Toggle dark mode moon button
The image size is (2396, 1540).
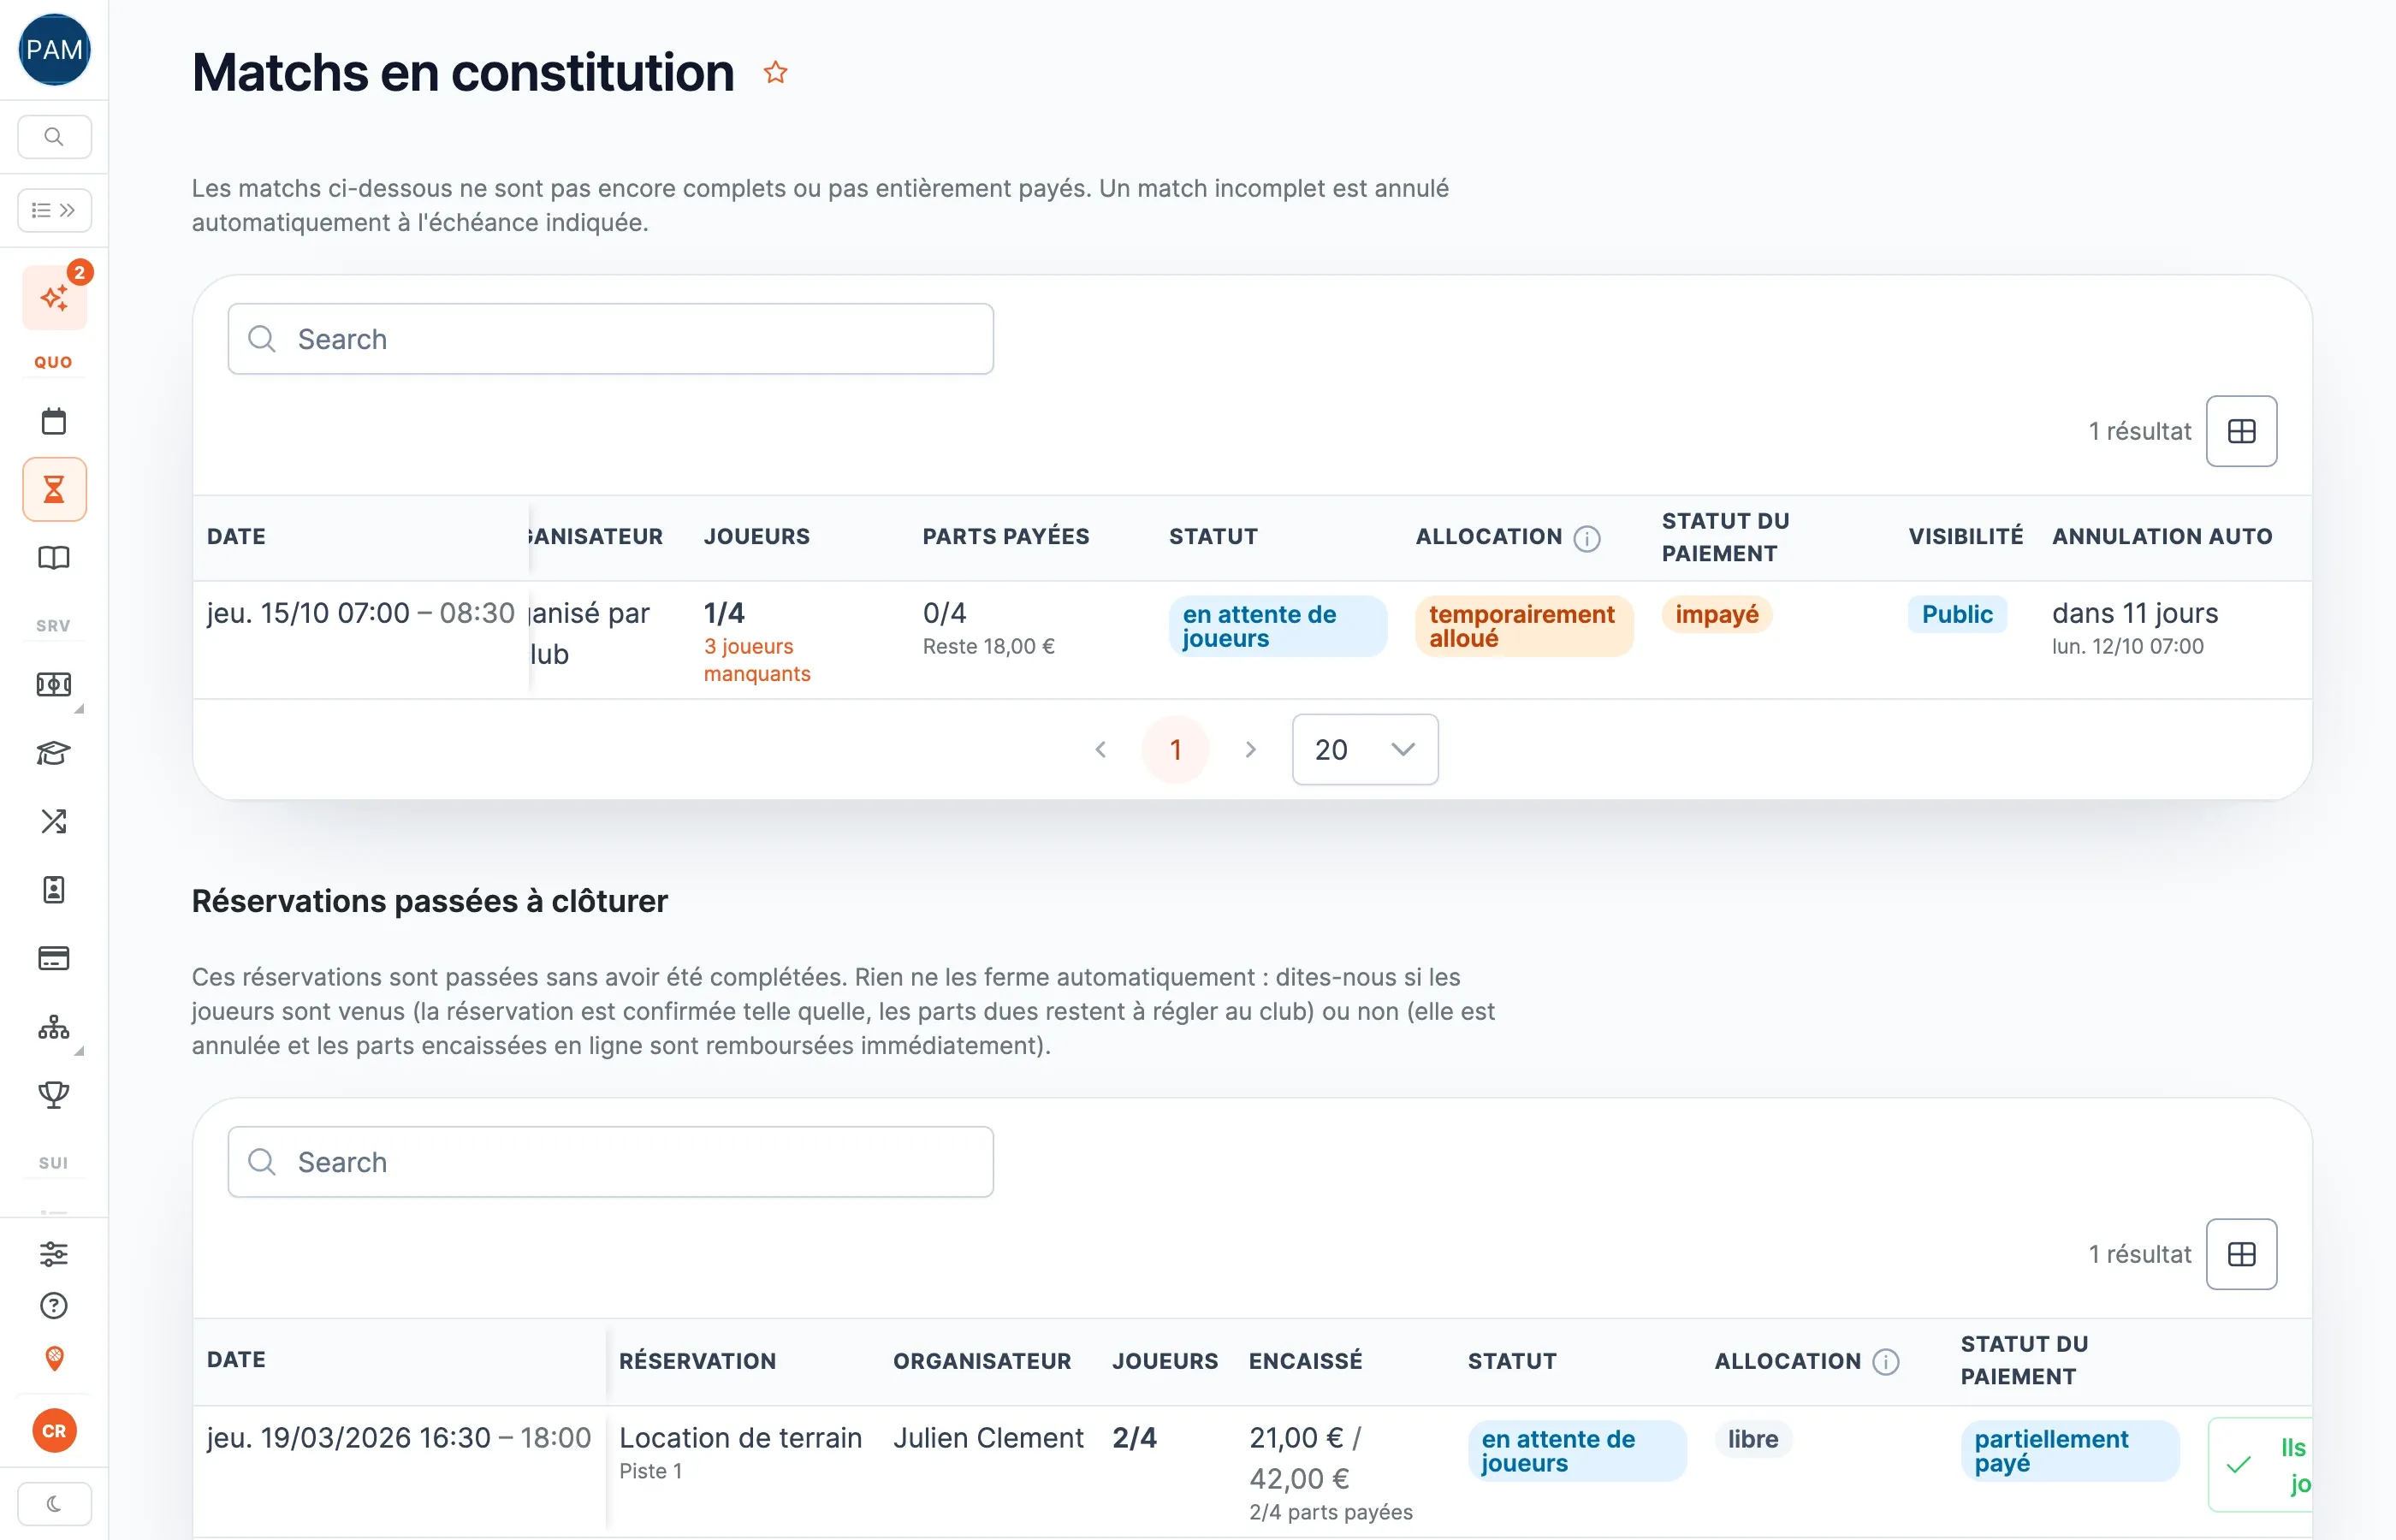pyautogui.click(x=54, y=1503)
